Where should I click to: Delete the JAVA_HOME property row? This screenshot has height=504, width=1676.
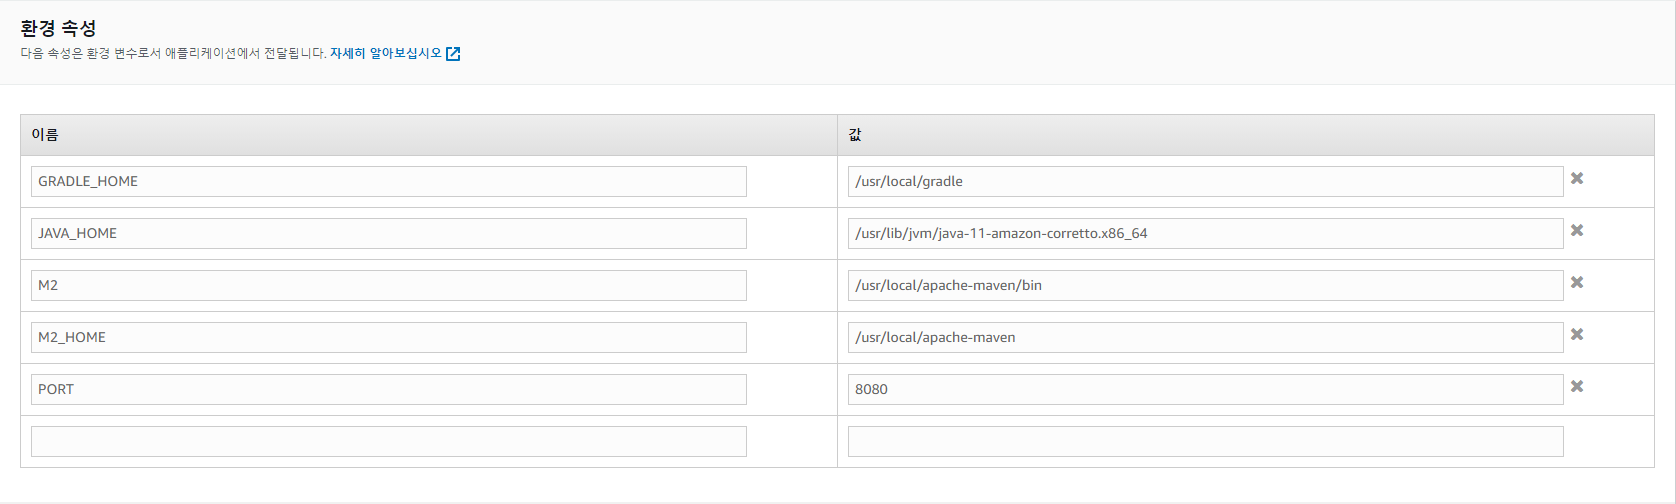pyautogui.click(x=1576, y=231)
